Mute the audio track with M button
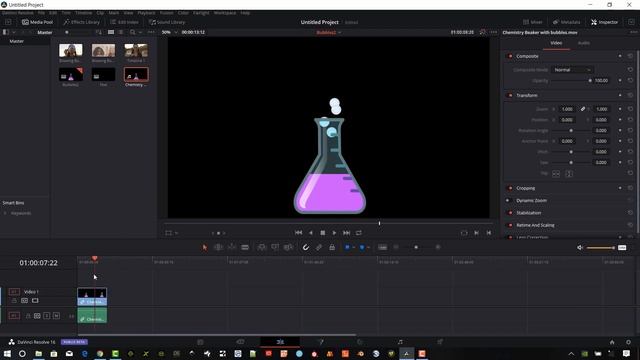The height and width of the screenshot is (360, 640). (56, 316)
